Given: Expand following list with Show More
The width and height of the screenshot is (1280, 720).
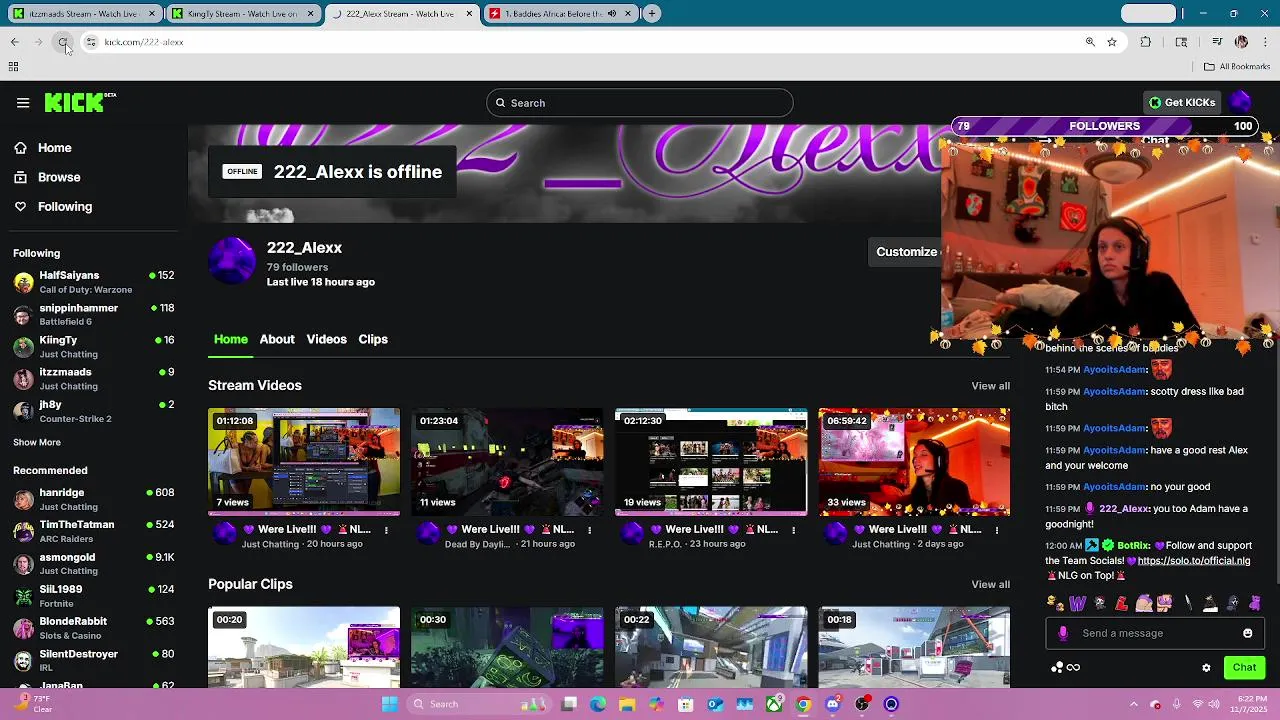Looking at the screenshot, I should [x=37, y=442].
